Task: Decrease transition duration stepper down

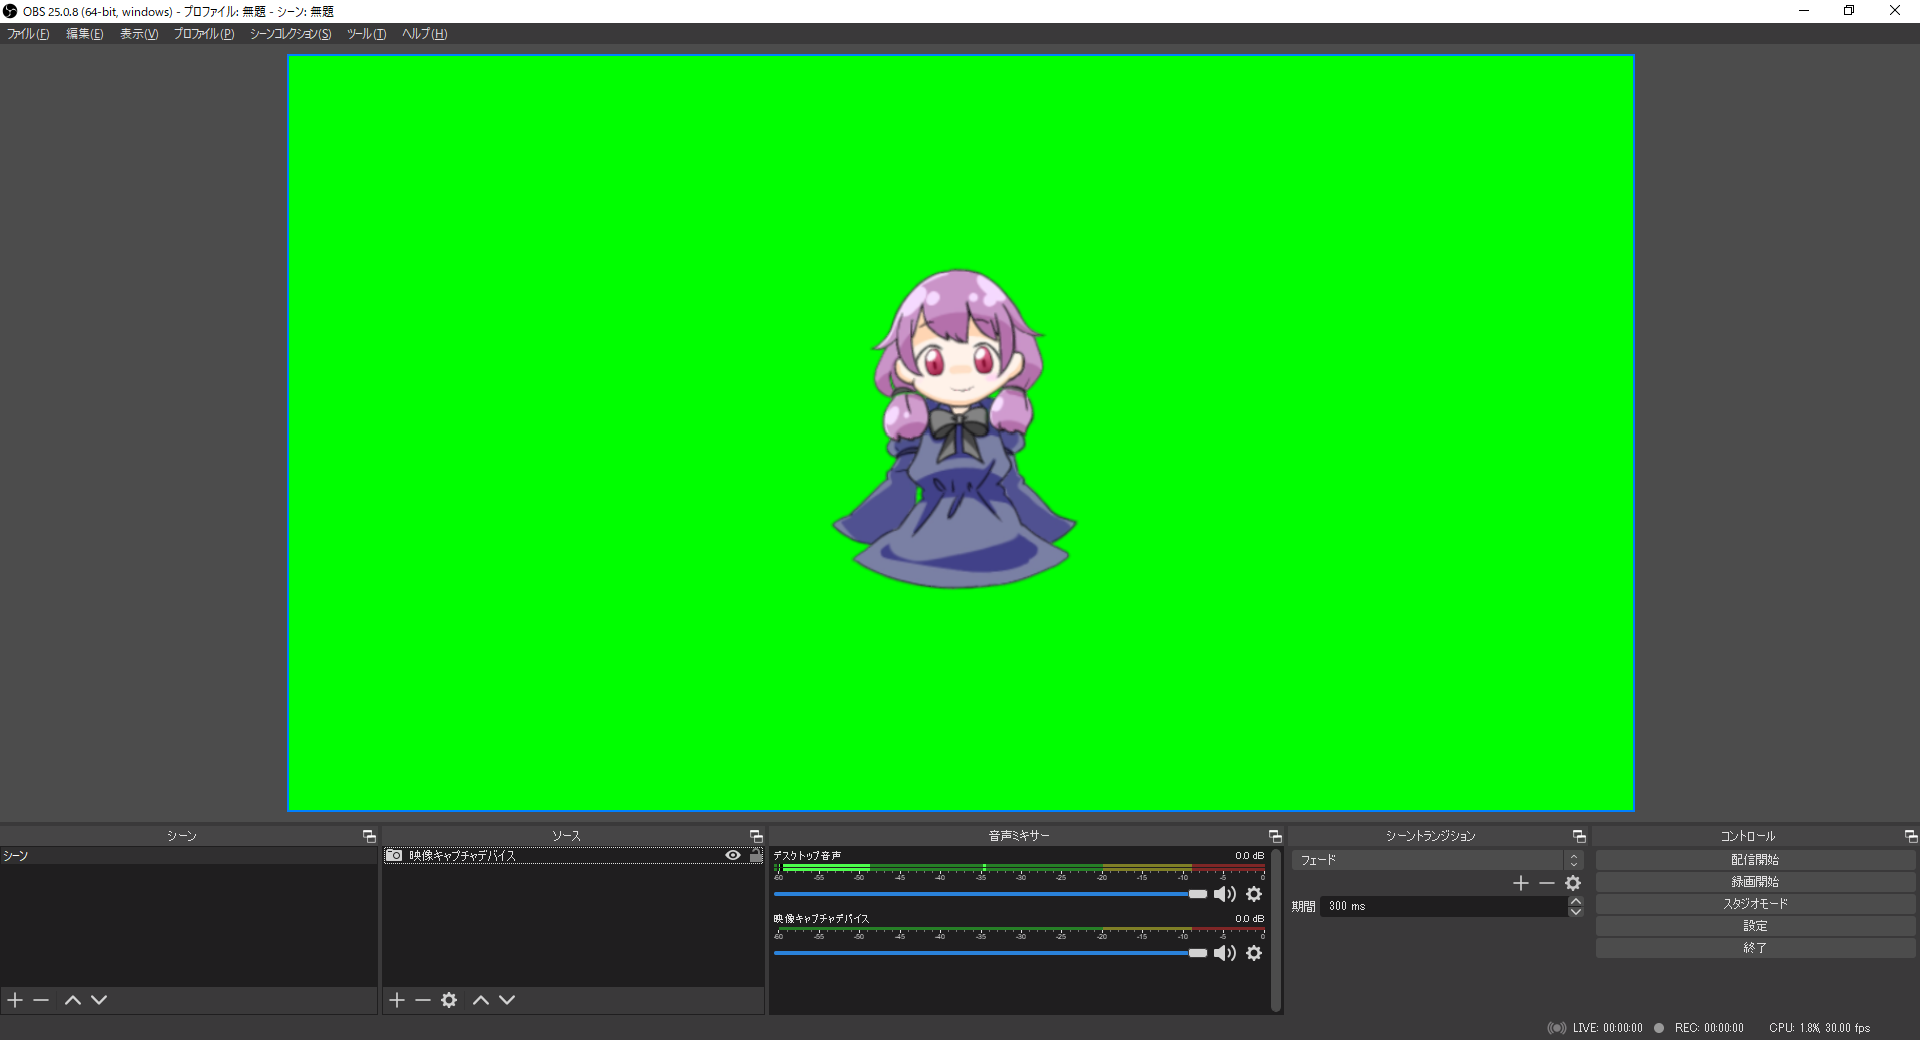Action: coord(1576,912)
